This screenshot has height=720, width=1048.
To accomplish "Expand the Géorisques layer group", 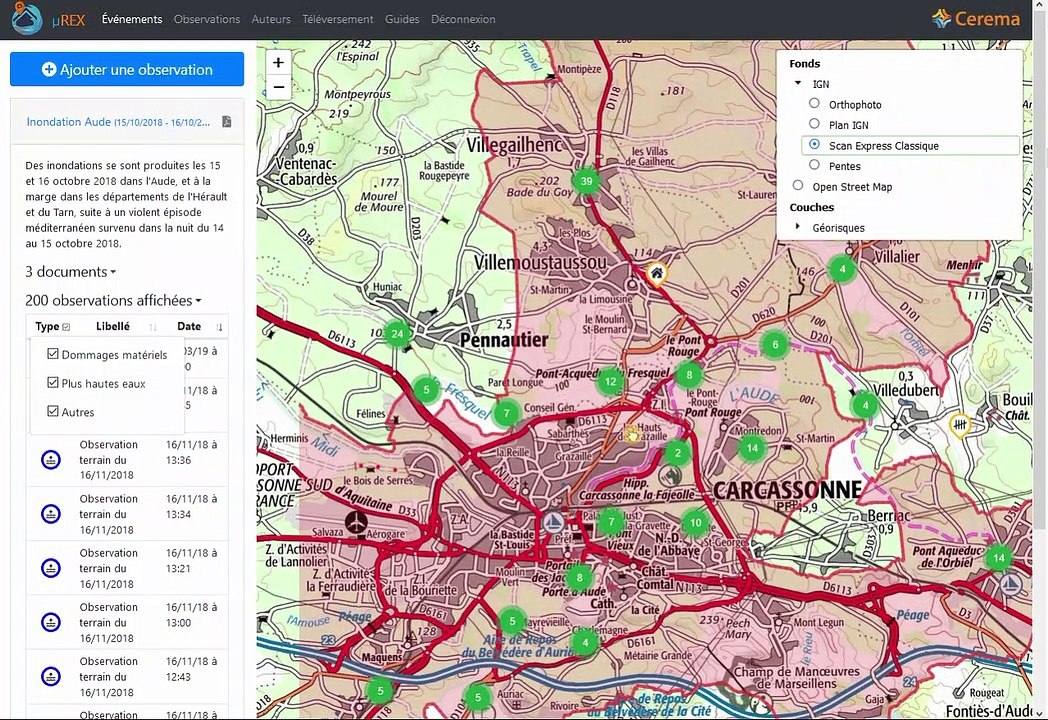I will point(798,227).
